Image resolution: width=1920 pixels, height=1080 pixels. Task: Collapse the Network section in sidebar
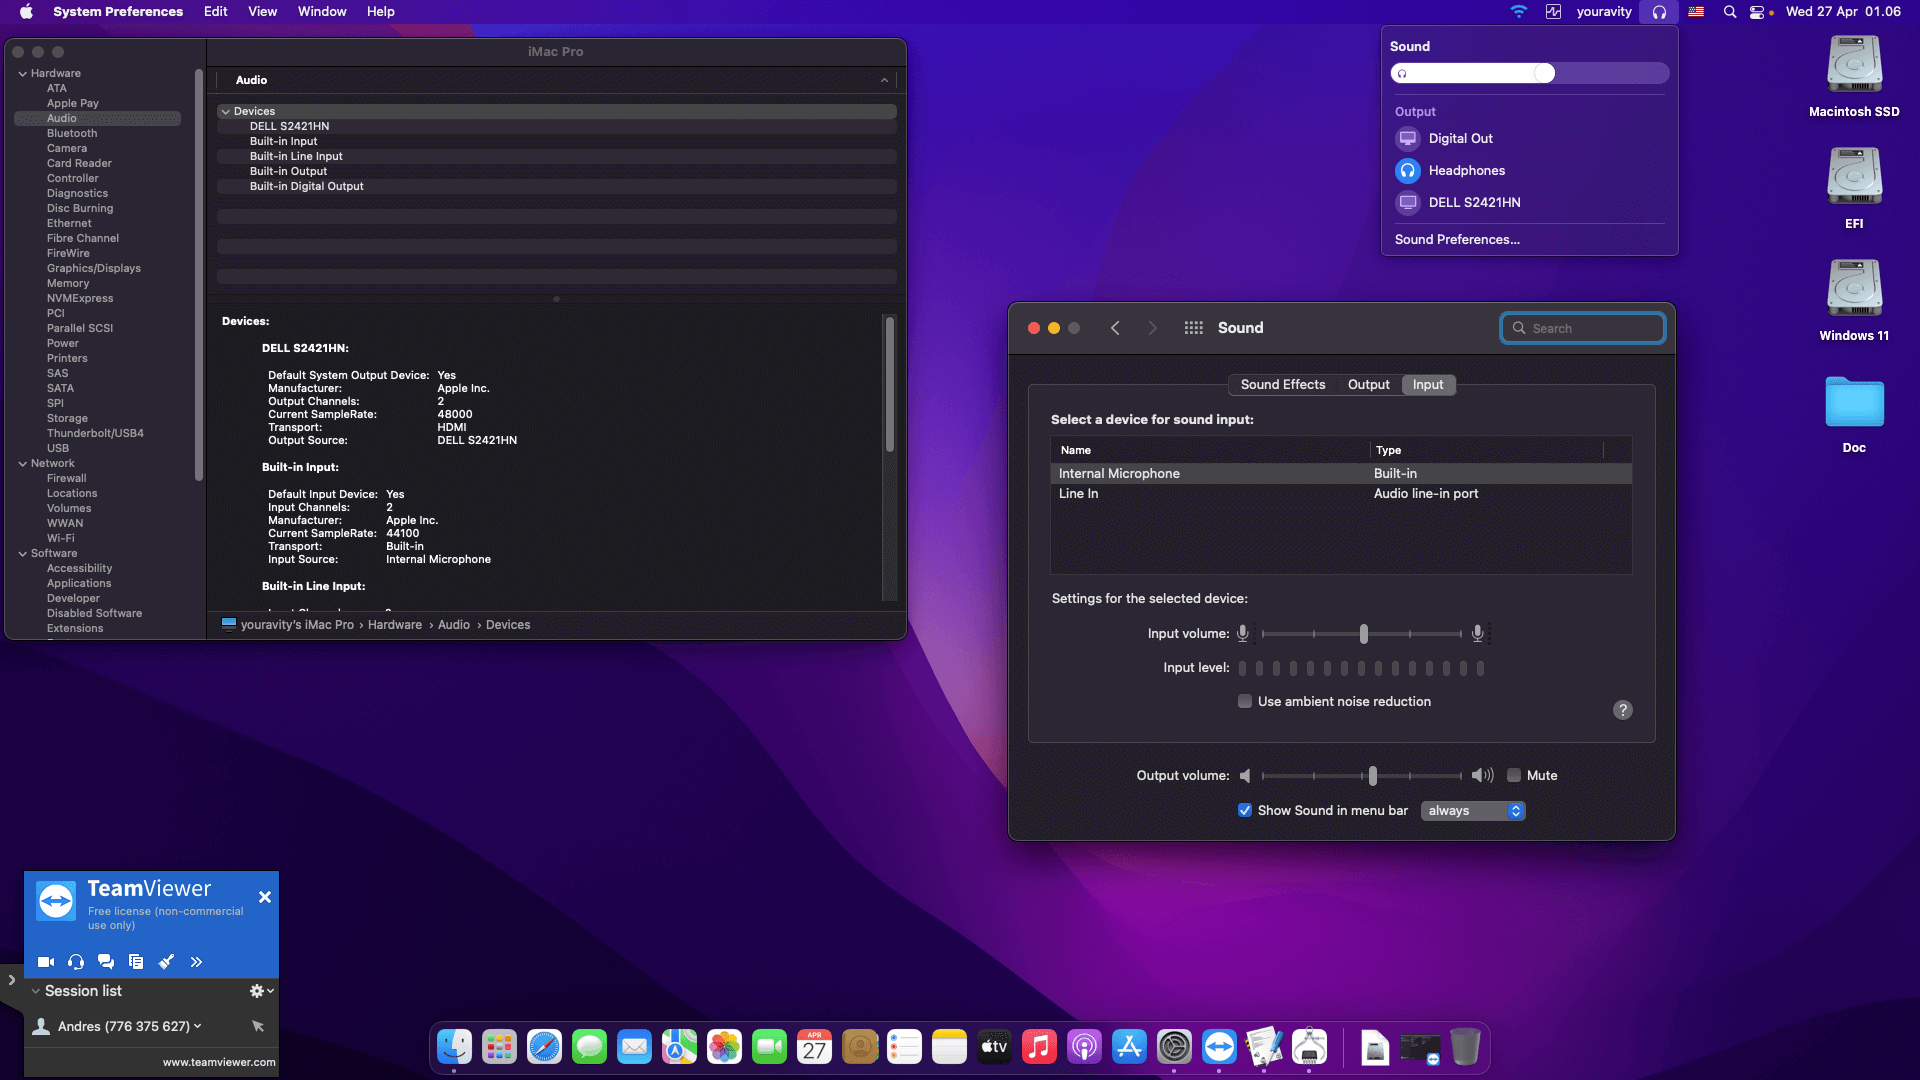tap(22, 464)
